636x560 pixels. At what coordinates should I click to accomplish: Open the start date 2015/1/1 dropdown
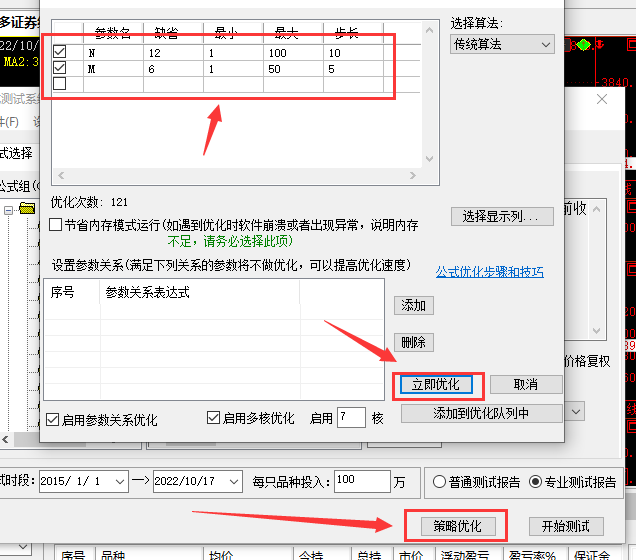[120, 482]
